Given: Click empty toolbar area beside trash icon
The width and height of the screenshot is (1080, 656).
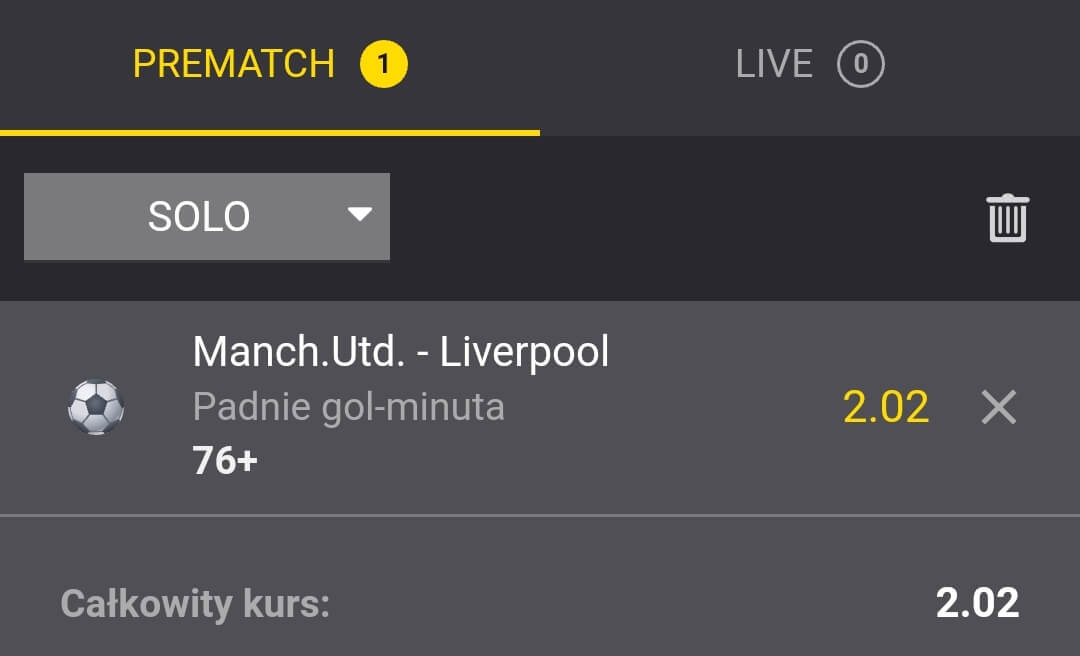Looking at the screenshot, I should tap(680, 217).
